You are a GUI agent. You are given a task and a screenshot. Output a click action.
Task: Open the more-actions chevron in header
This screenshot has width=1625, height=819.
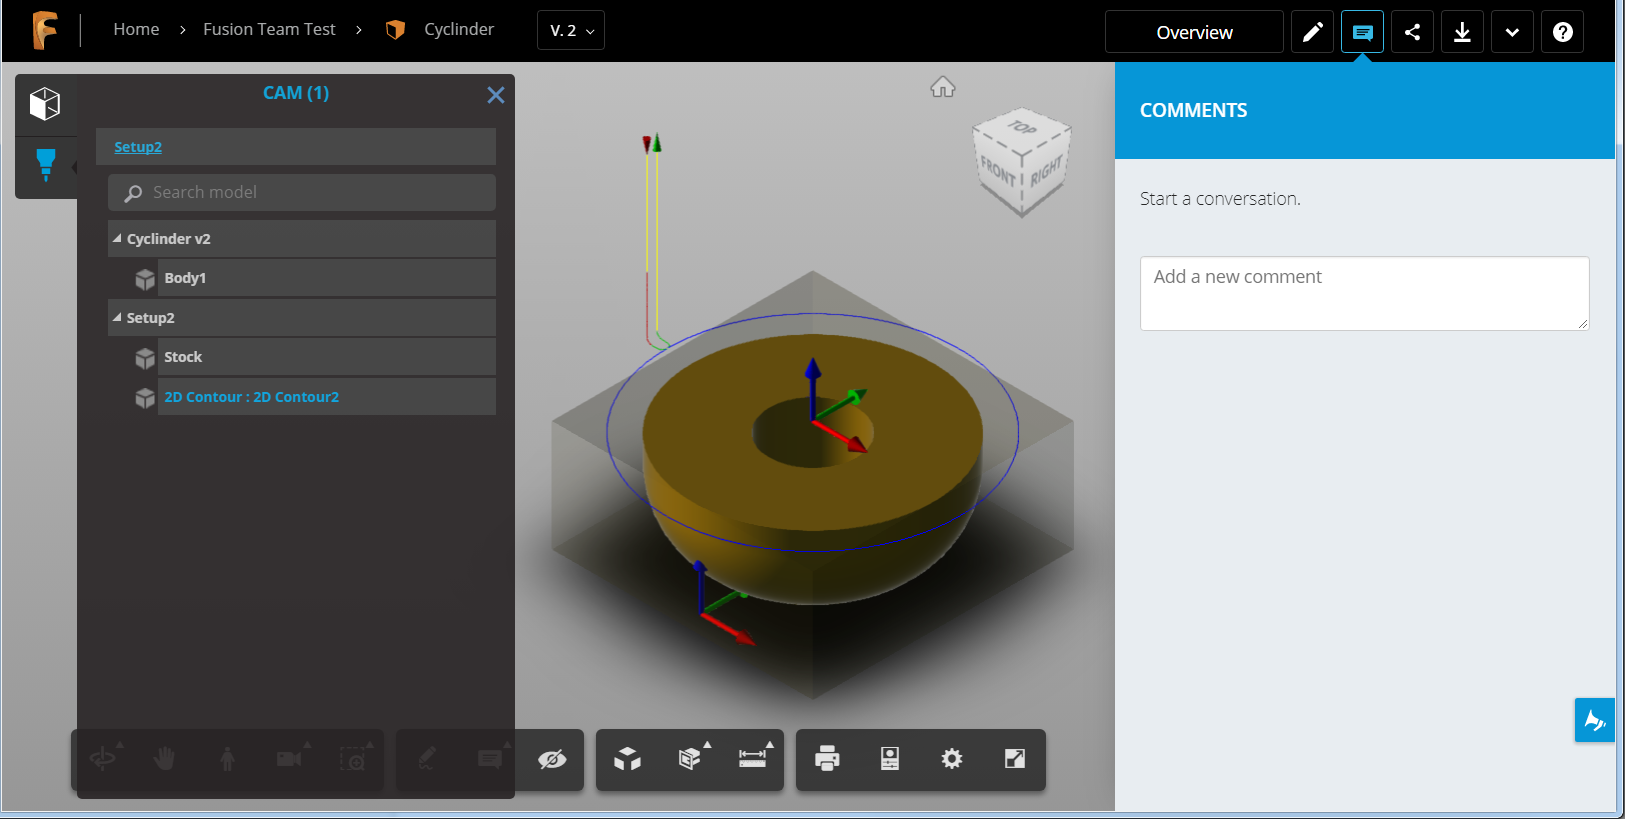click(x=1512, y=32)
